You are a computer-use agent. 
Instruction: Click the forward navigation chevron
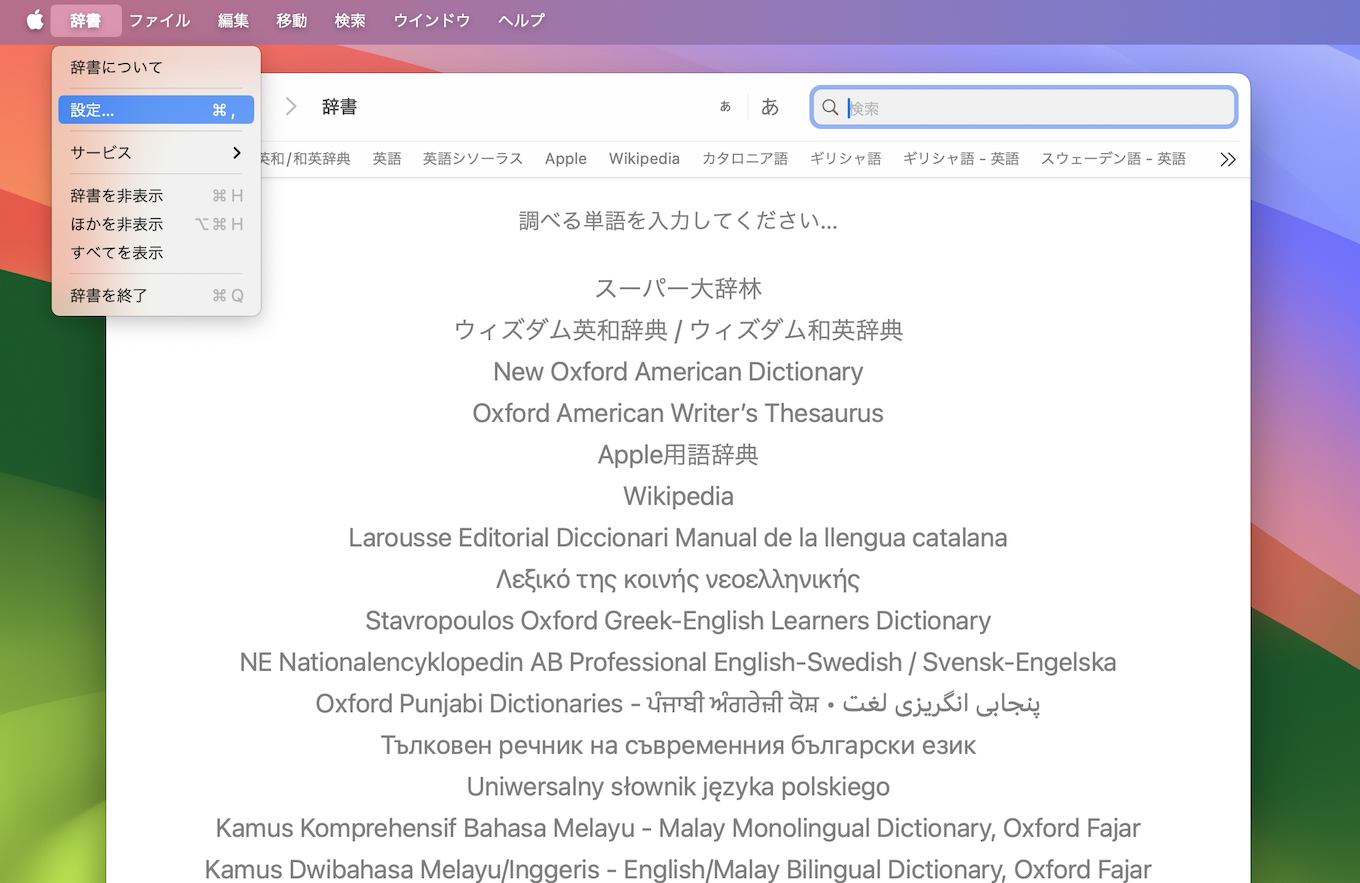pyautogui.click(x=291, y=106)
